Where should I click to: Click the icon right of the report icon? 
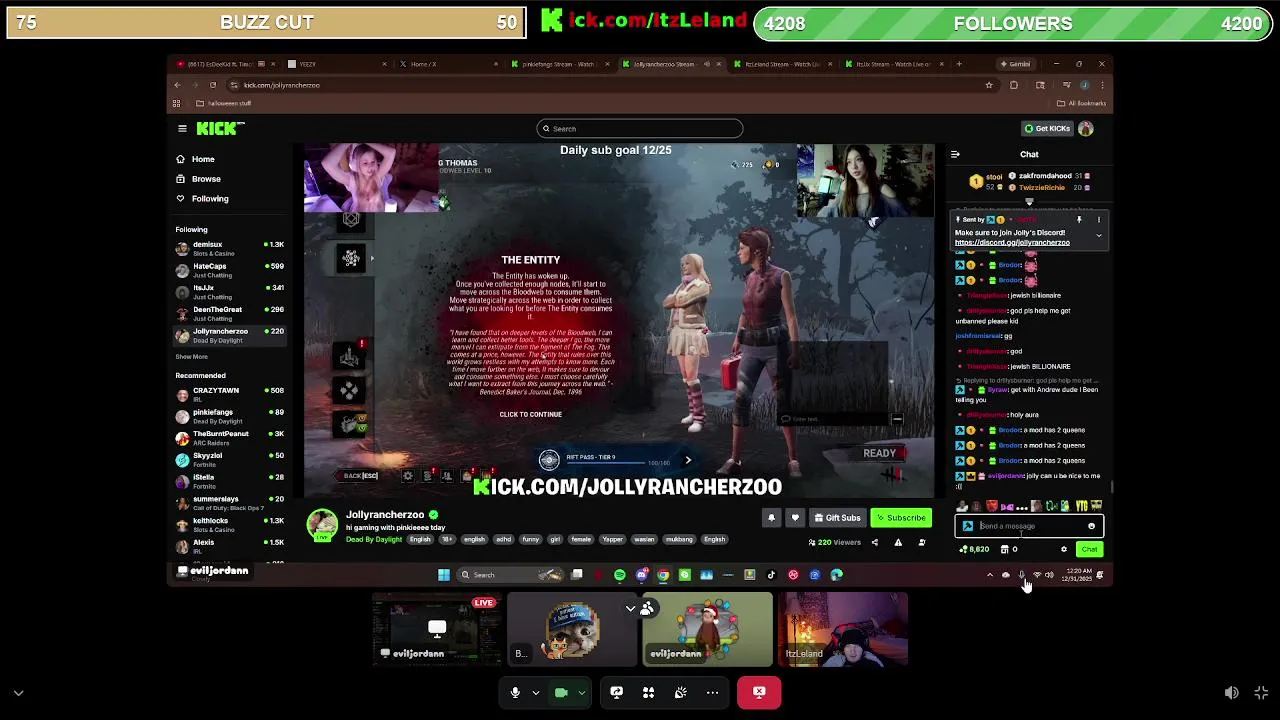click(x=922, y=543)
